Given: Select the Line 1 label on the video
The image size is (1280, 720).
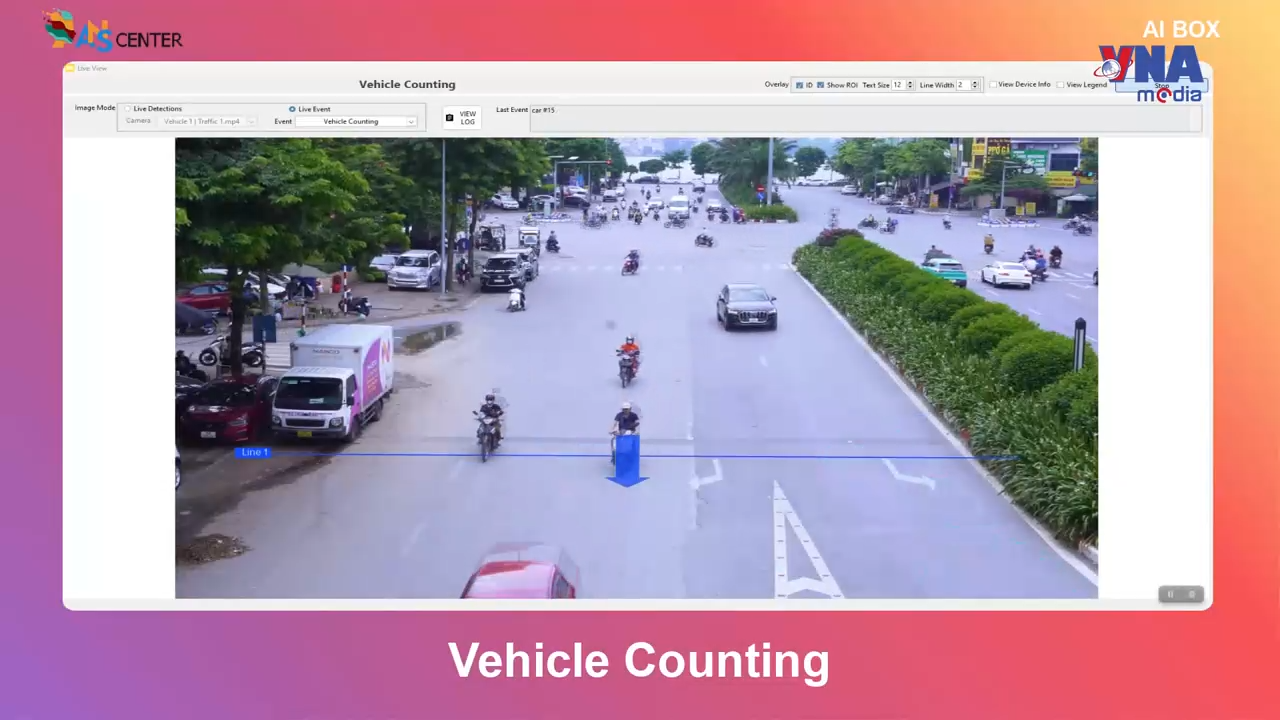Looking at the screenshot, I should click(x=254, y=452).
